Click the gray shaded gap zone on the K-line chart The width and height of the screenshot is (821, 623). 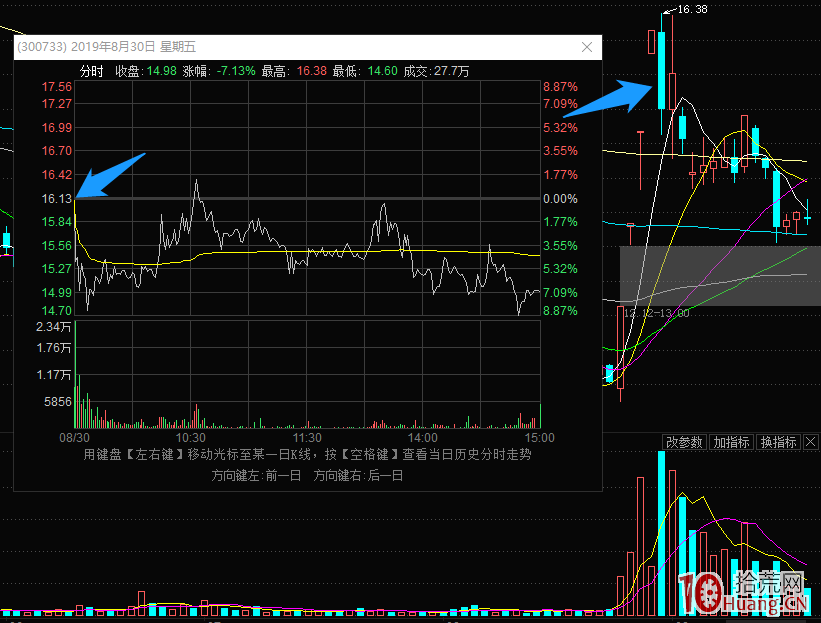tap(720, 276)
